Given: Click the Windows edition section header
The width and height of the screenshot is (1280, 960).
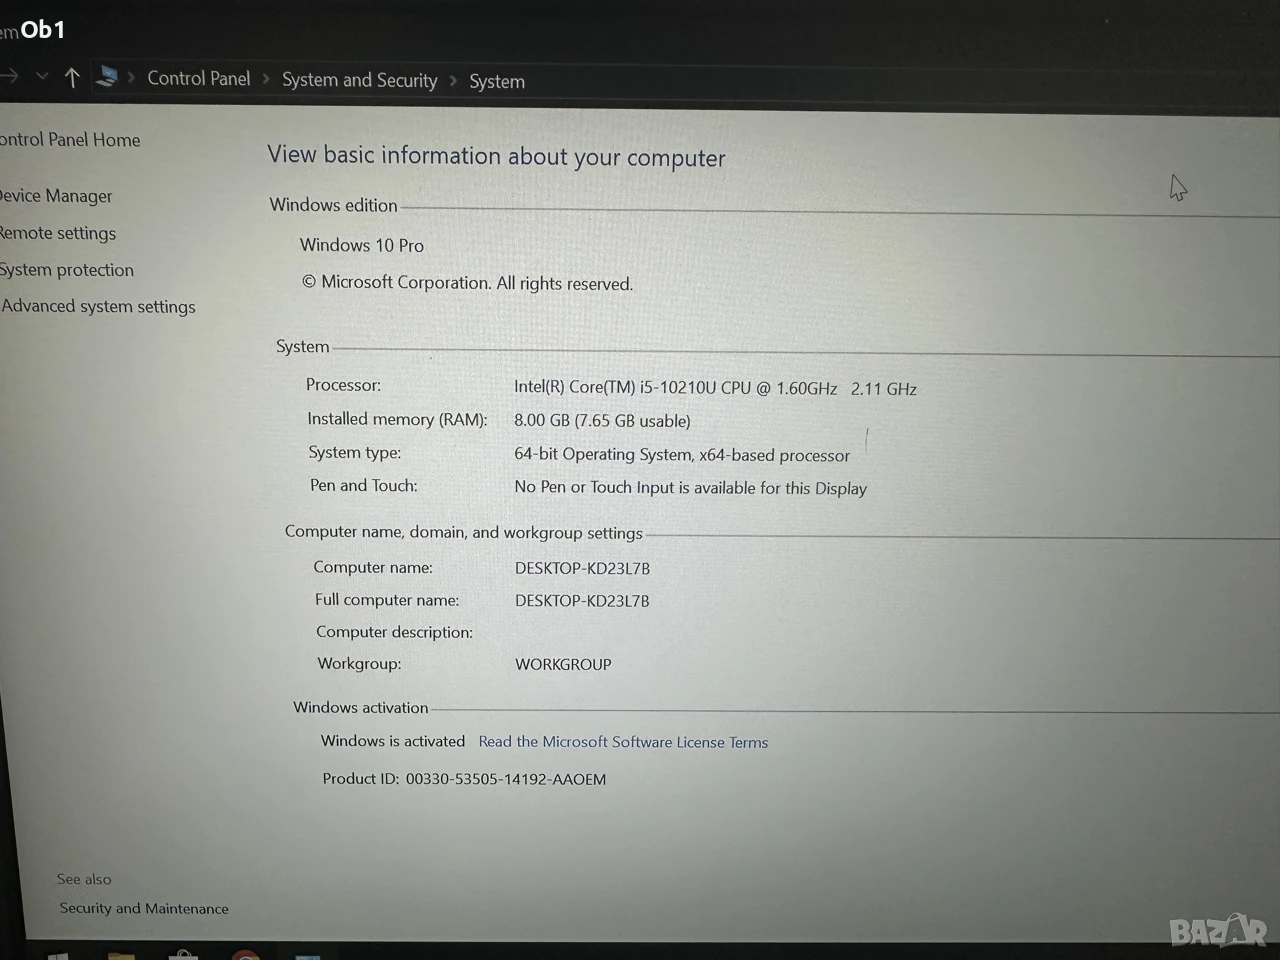Looking at the screenshot, I should coord(333,205).
